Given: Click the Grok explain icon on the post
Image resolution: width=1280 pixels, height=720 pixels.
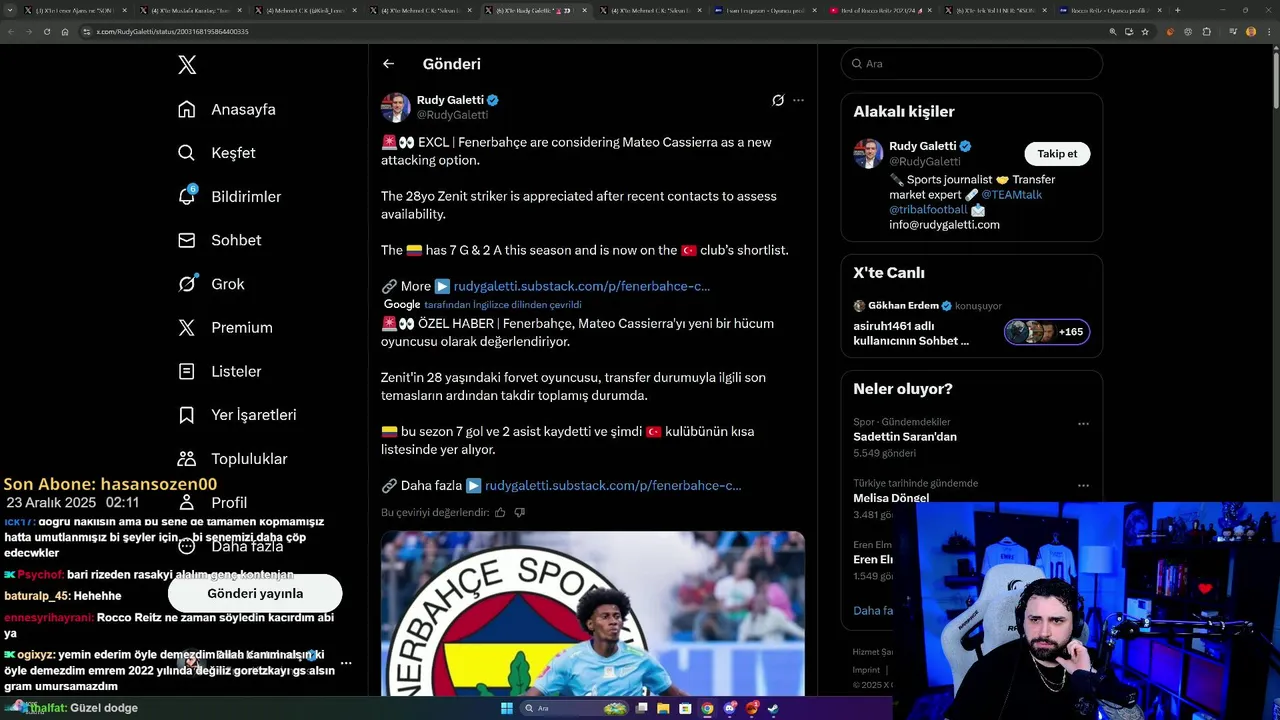Looking at the screenshot, I should [x=778, y=100].
